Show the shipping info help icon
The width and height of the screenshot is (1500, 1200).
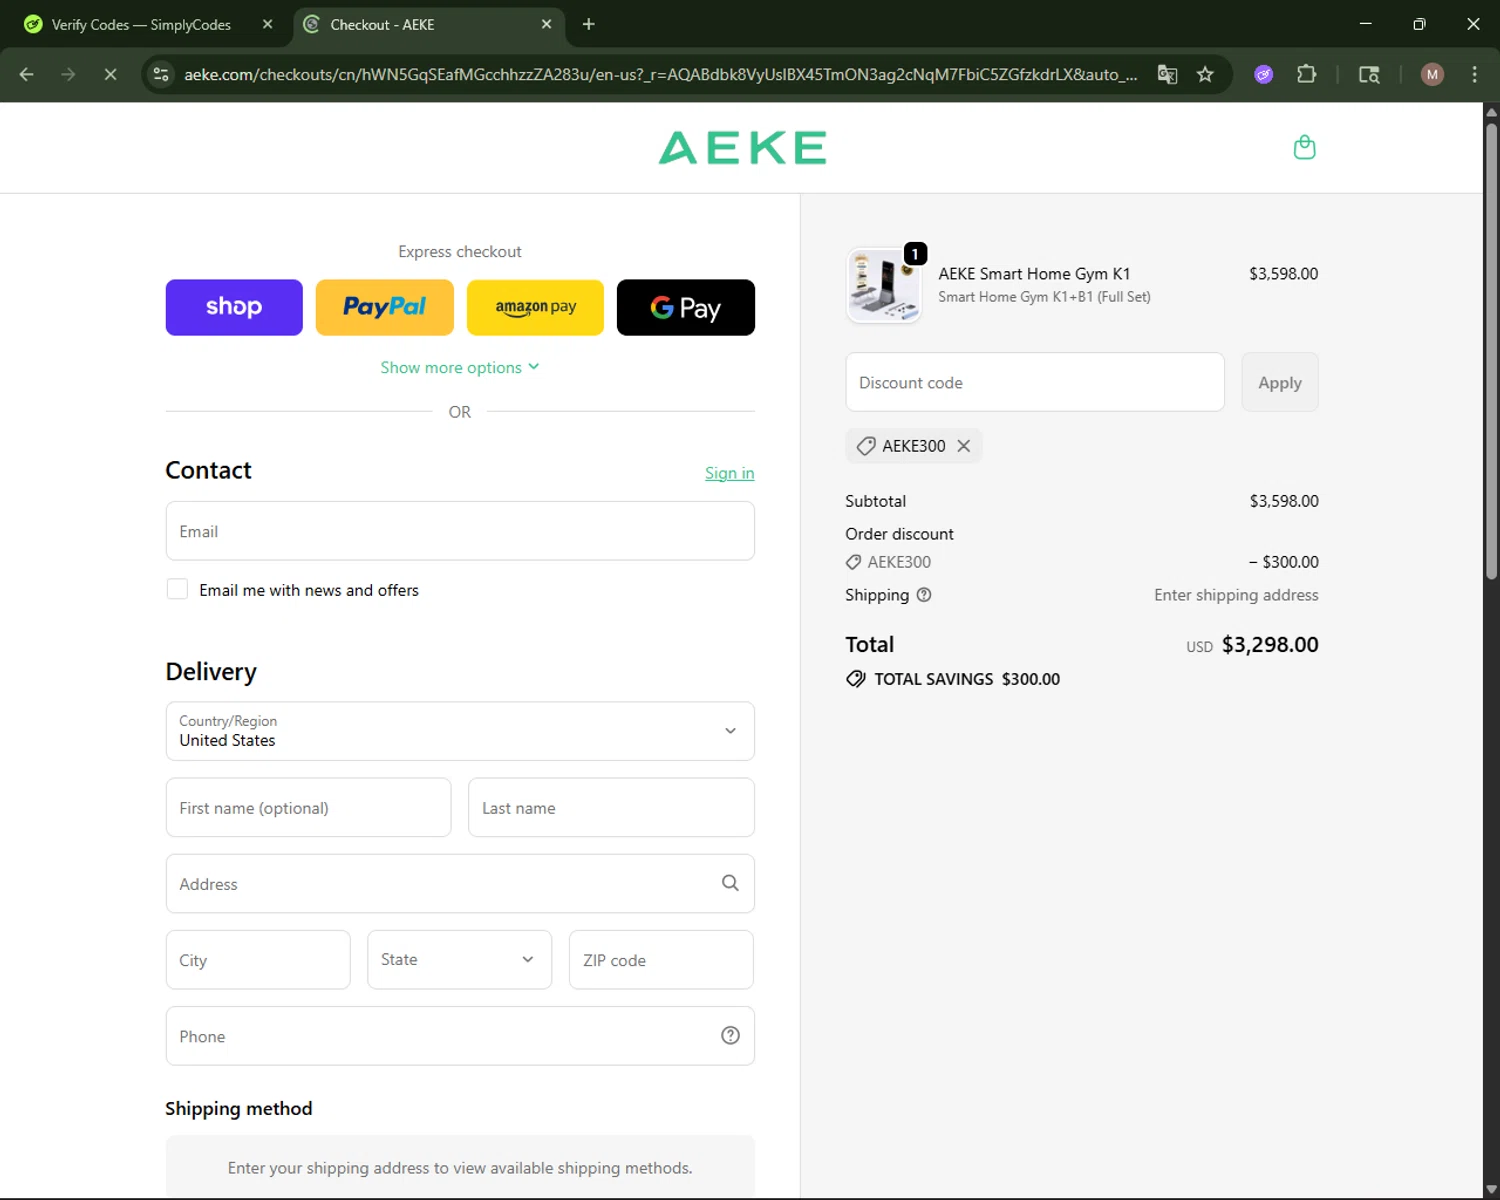tap(924, 595)
